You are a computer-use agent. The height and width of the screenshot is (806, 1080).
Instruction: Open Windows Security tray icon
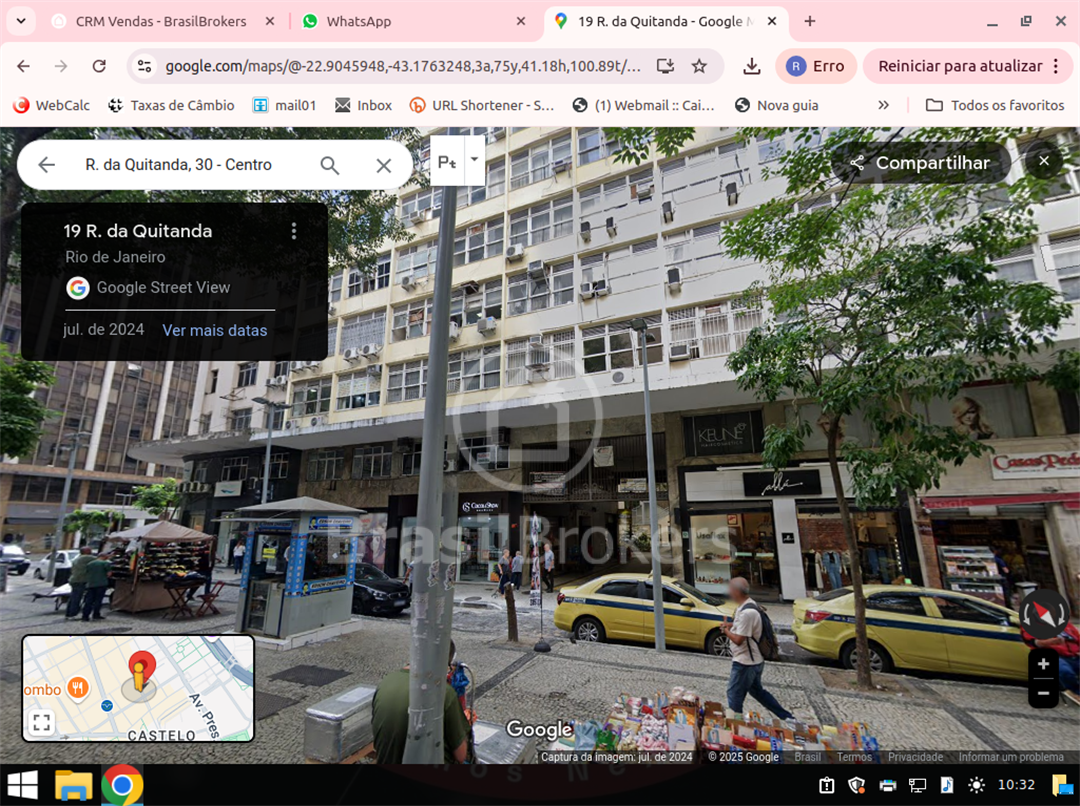coord(857,785)
